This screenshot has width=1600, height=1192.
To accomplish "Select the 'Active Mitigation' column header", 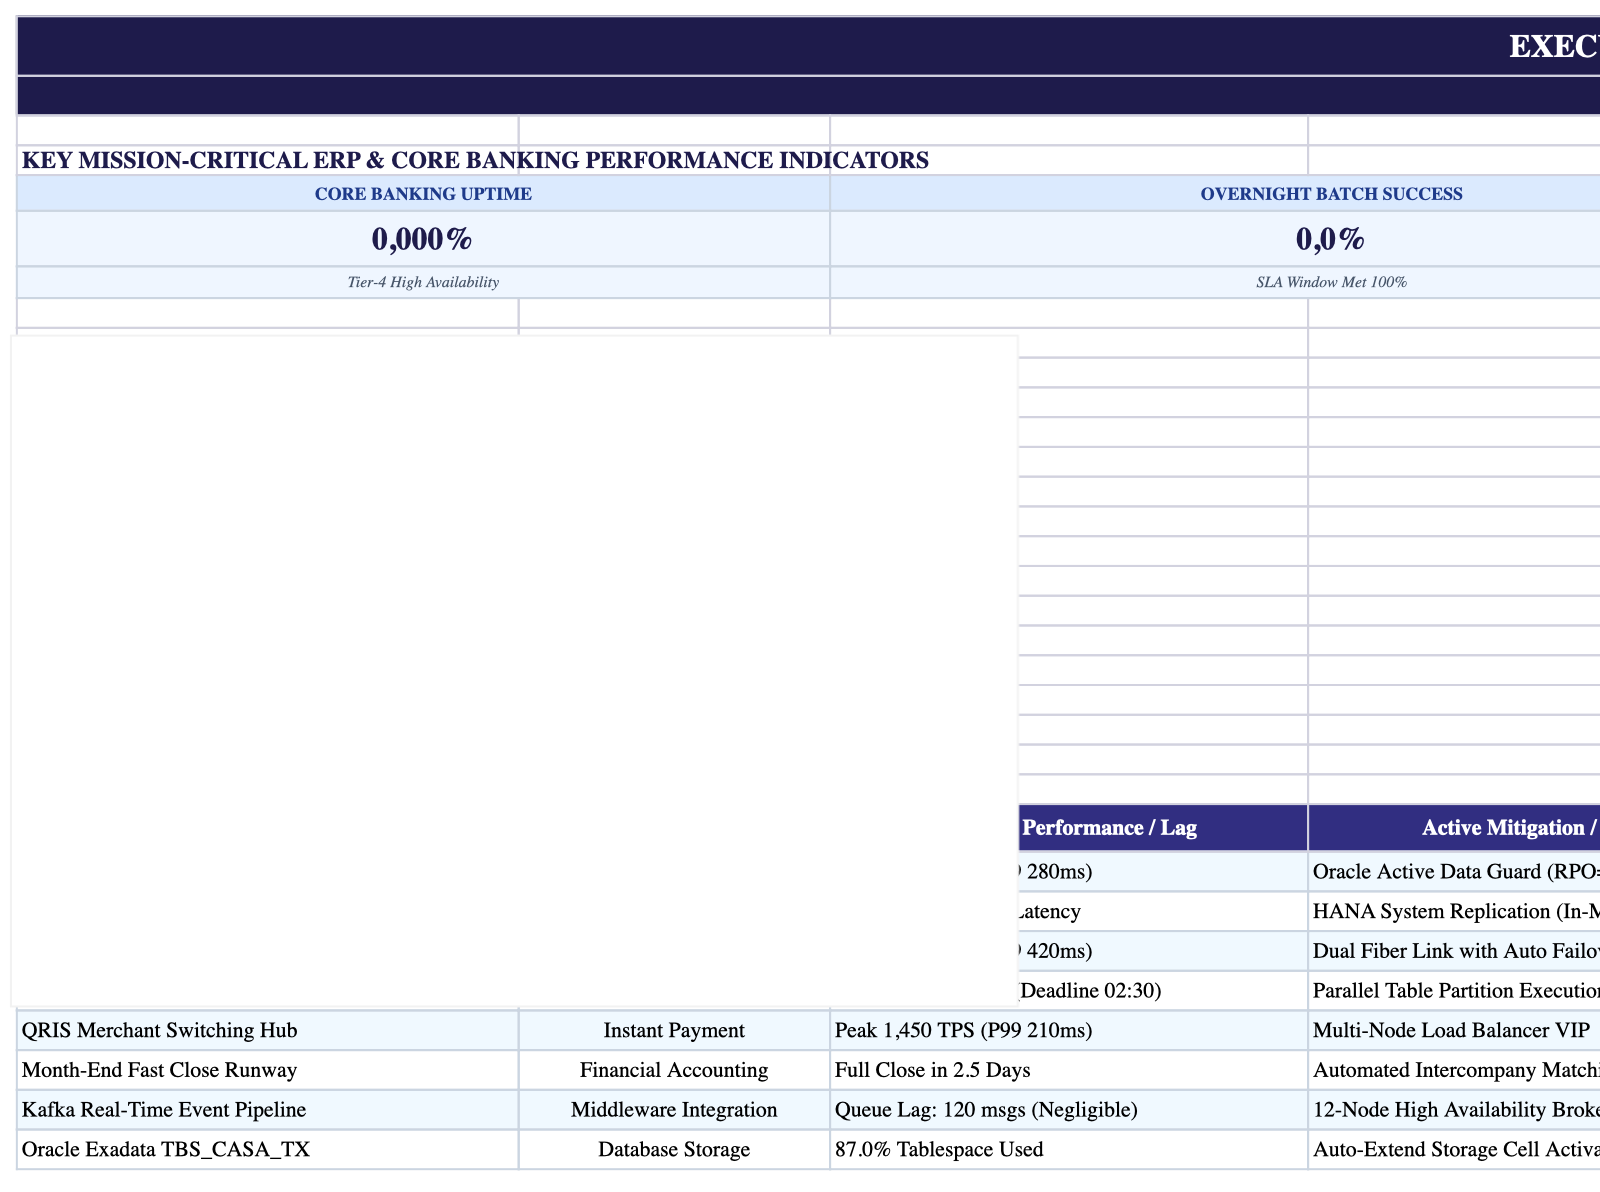I will point(1455,828).
